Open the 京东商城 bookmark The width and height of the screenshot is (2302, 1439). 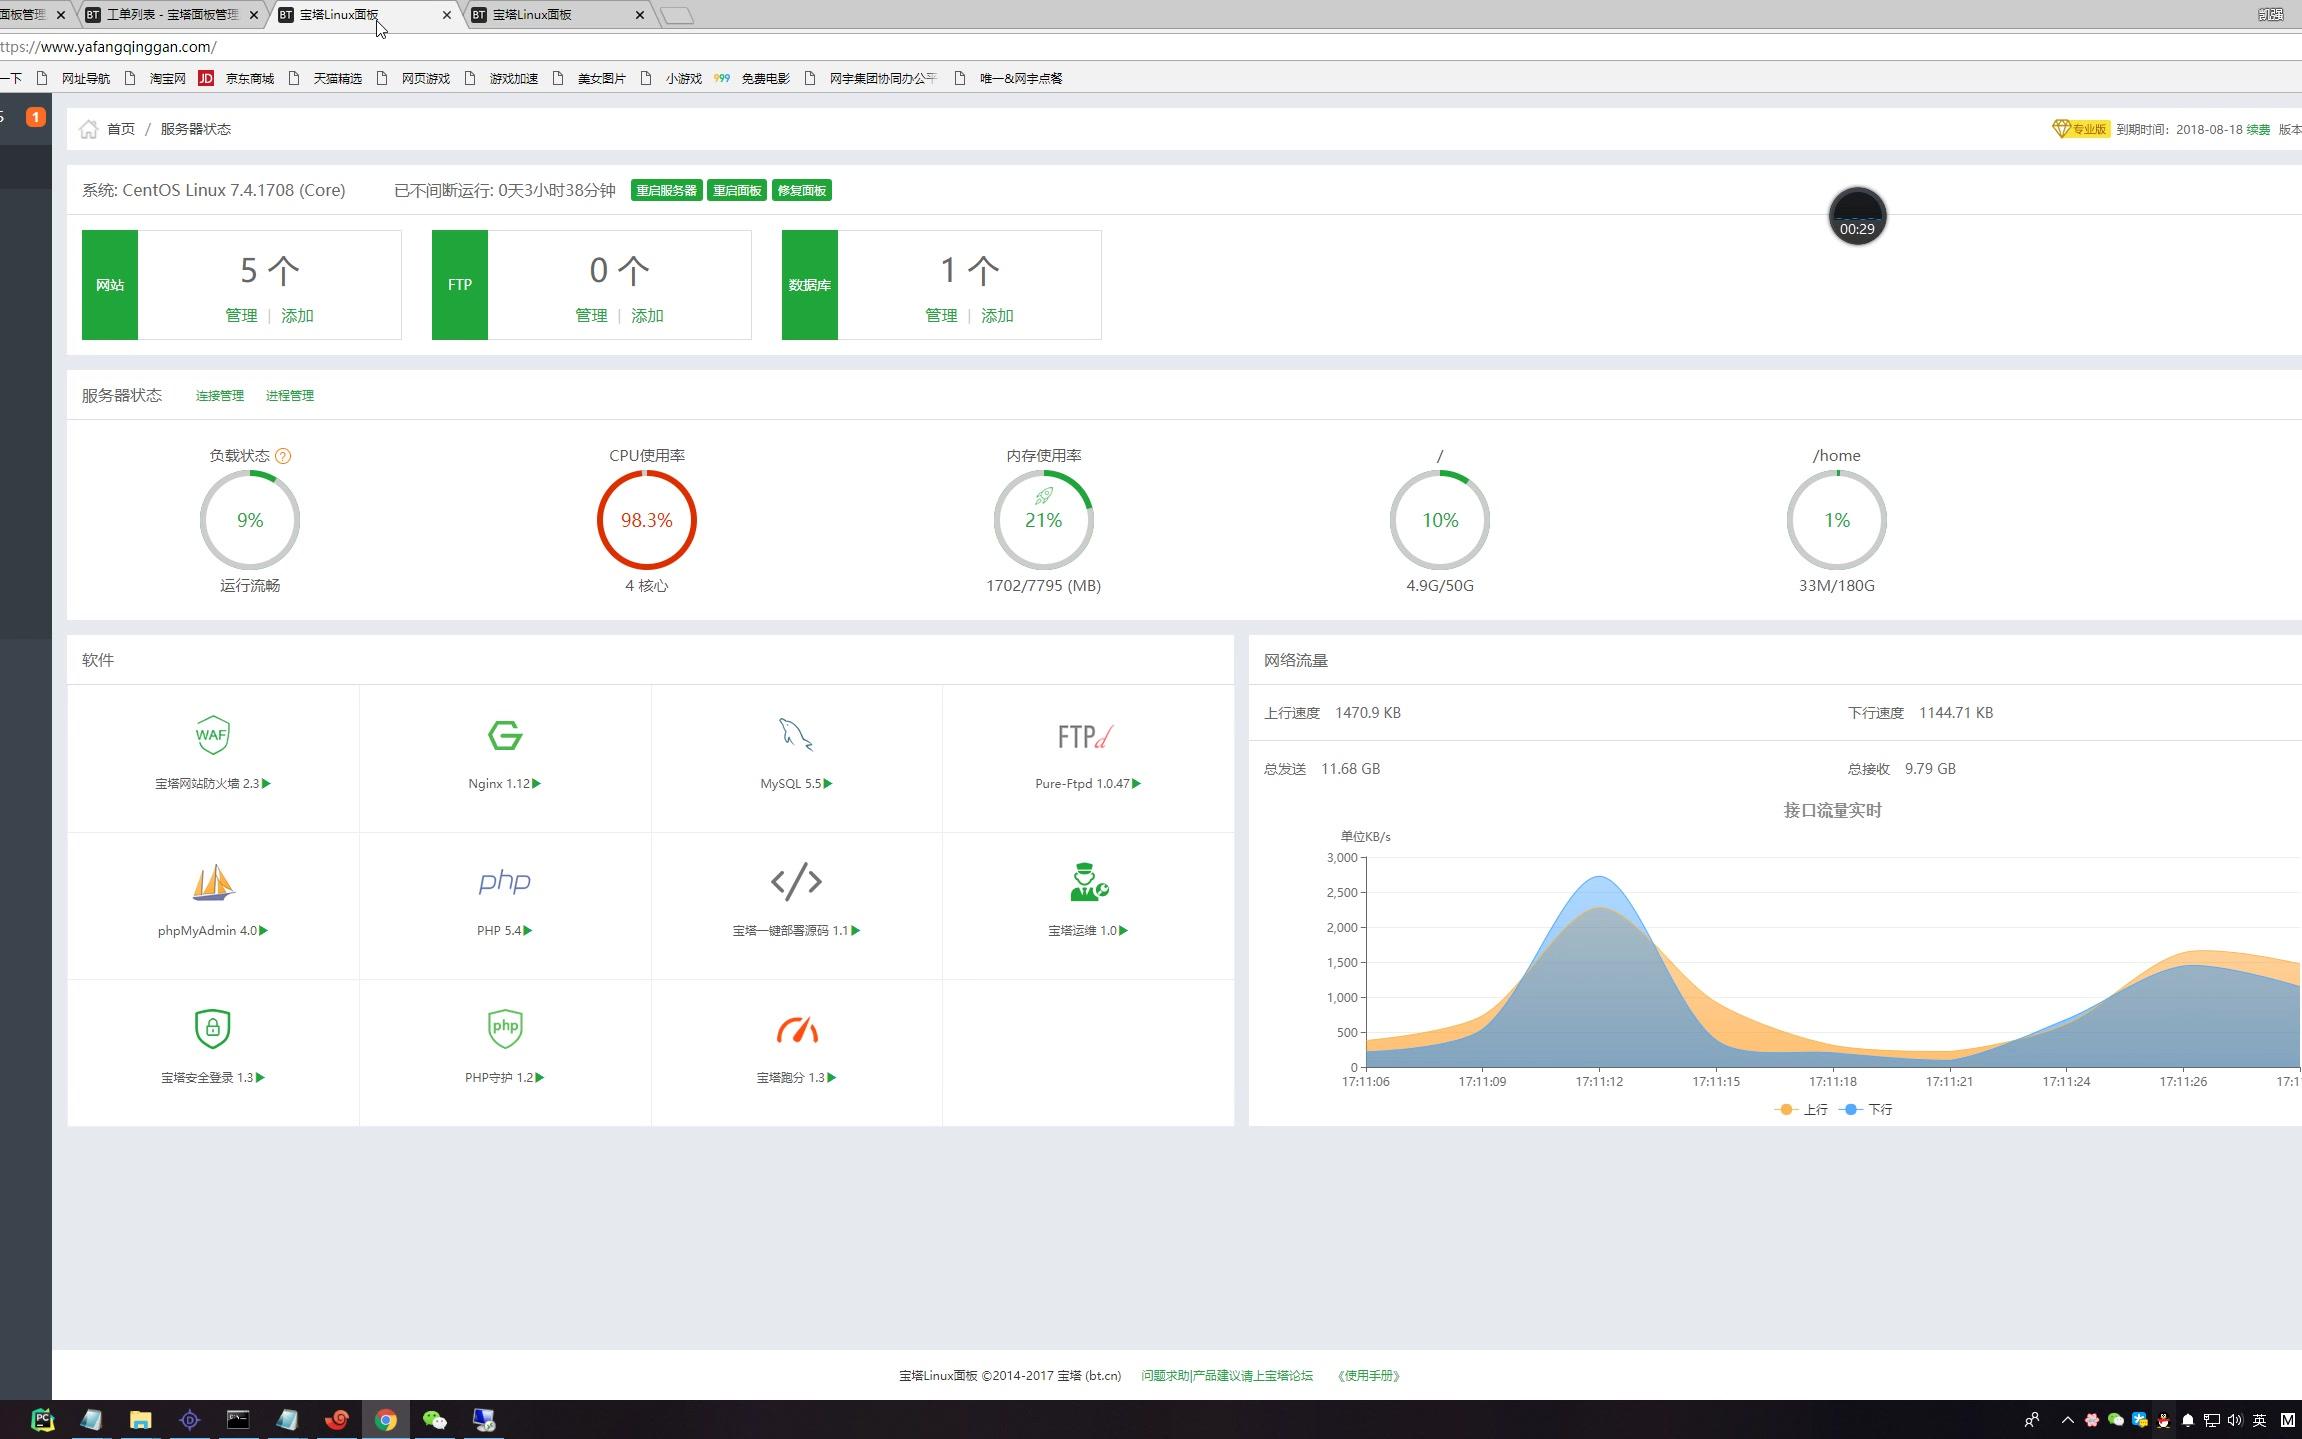[x=237, y=78]
